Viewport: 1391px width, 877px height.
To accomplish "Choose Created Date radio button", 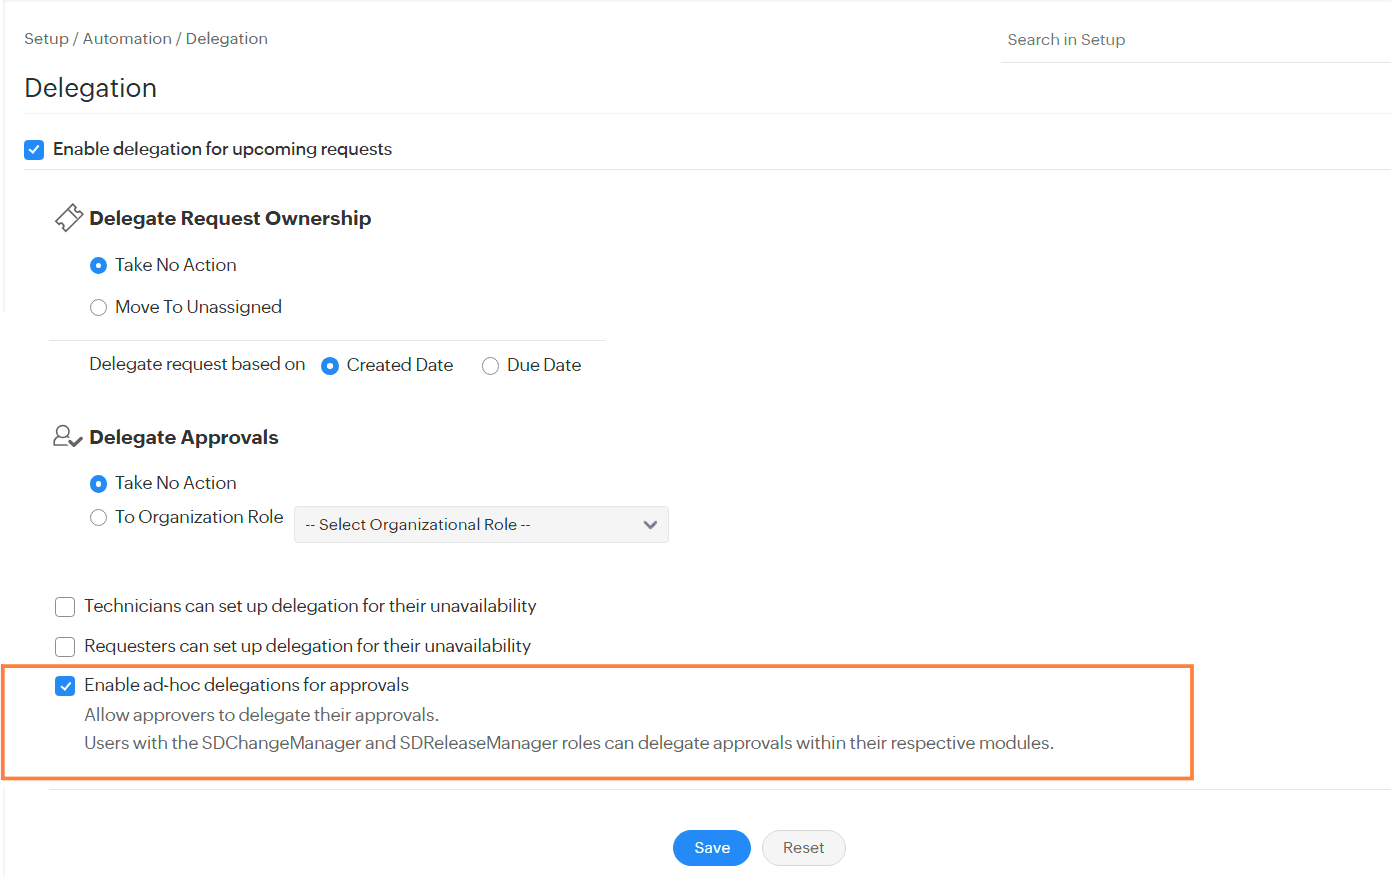I will pos(330,366).
